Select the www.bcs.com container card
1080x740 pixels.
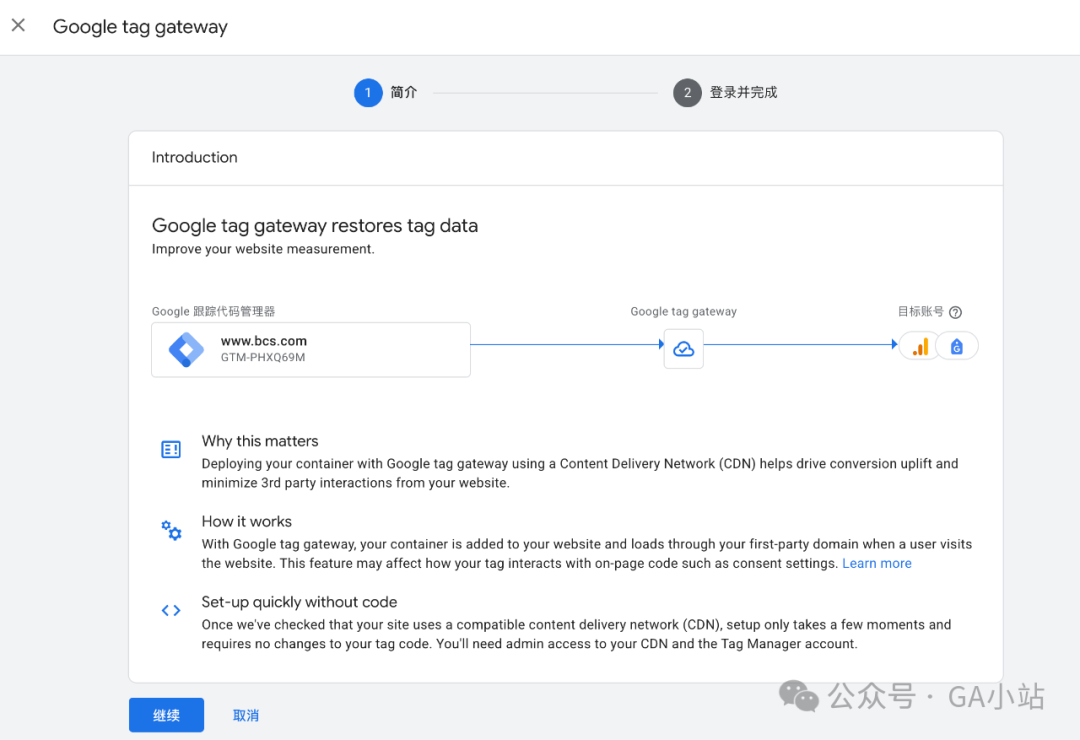pyautogui.click(x=311, y=349)
